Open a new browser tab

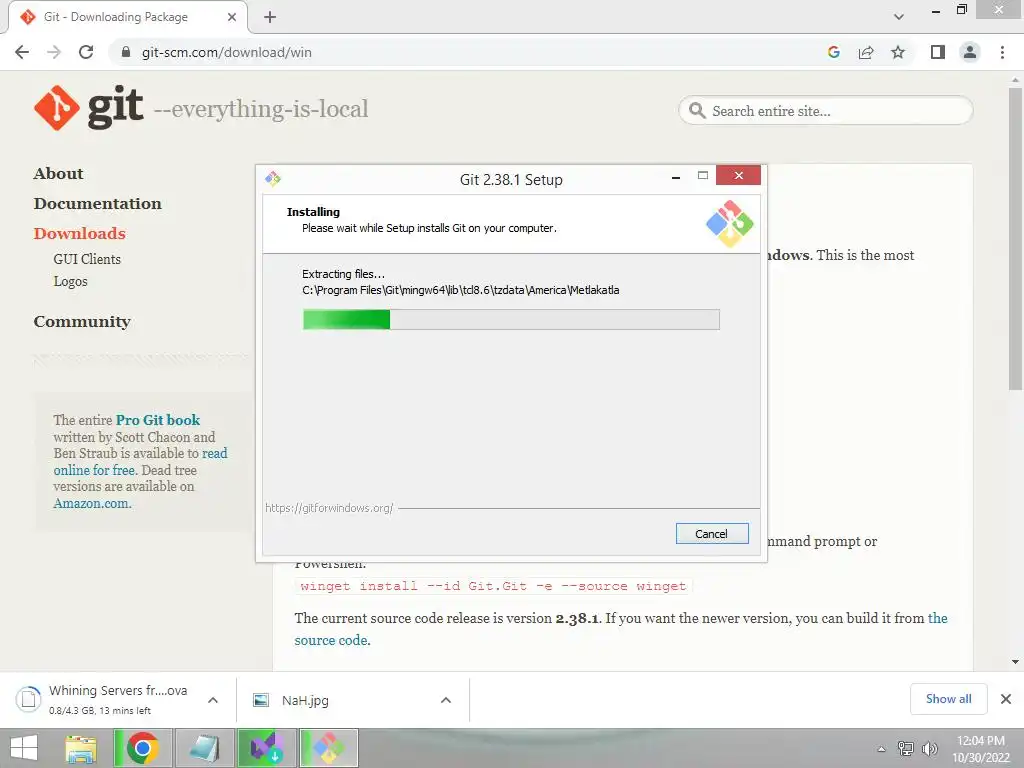[270, 17]
